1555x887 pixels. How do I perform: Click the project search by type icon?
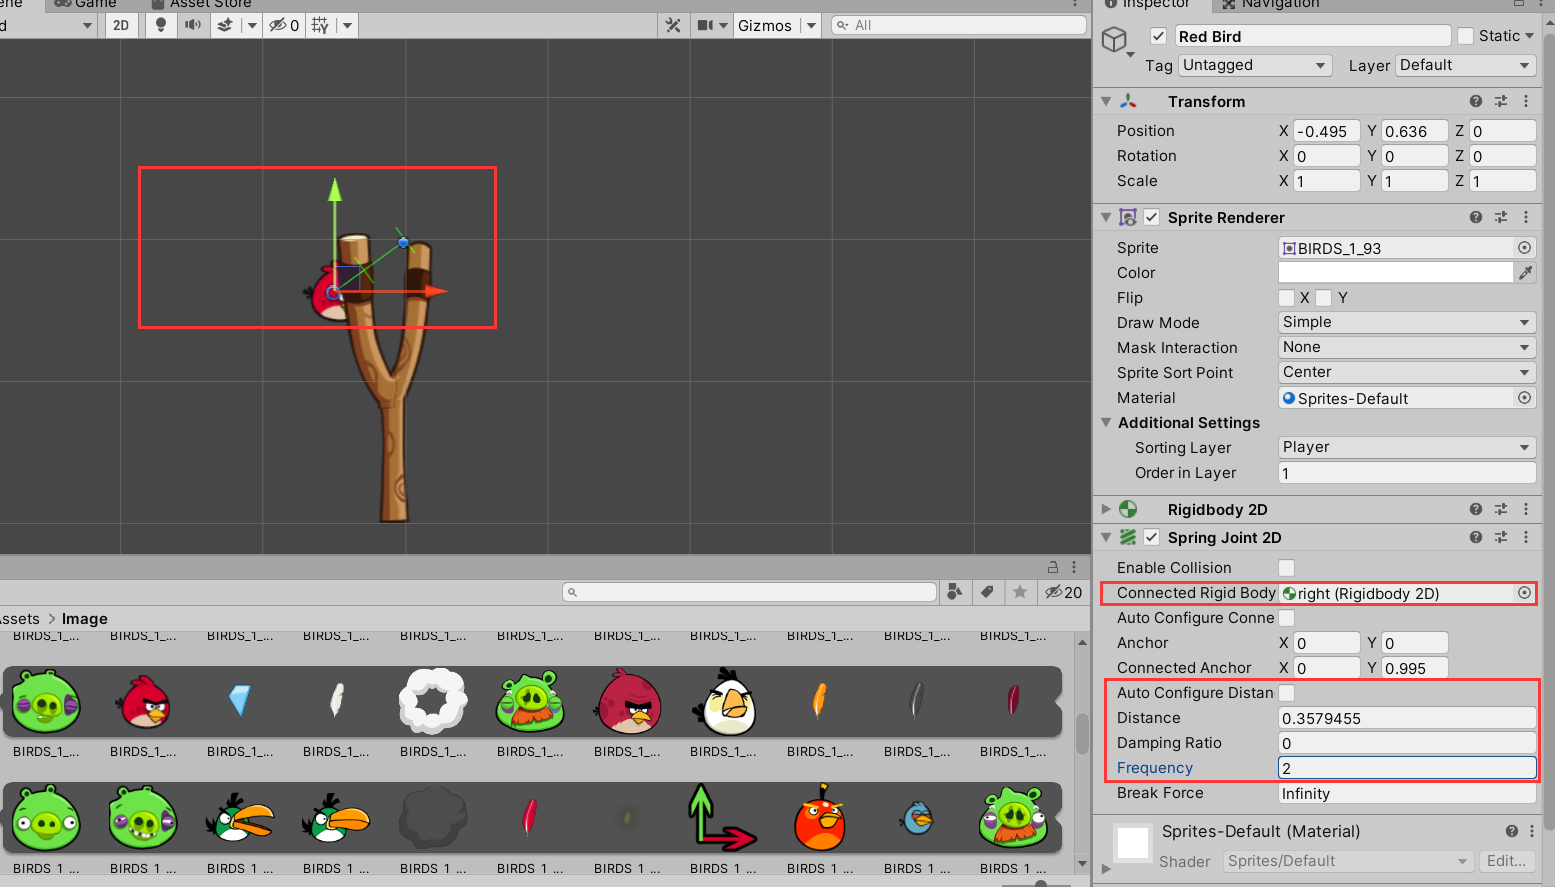[x=955, y=592]
